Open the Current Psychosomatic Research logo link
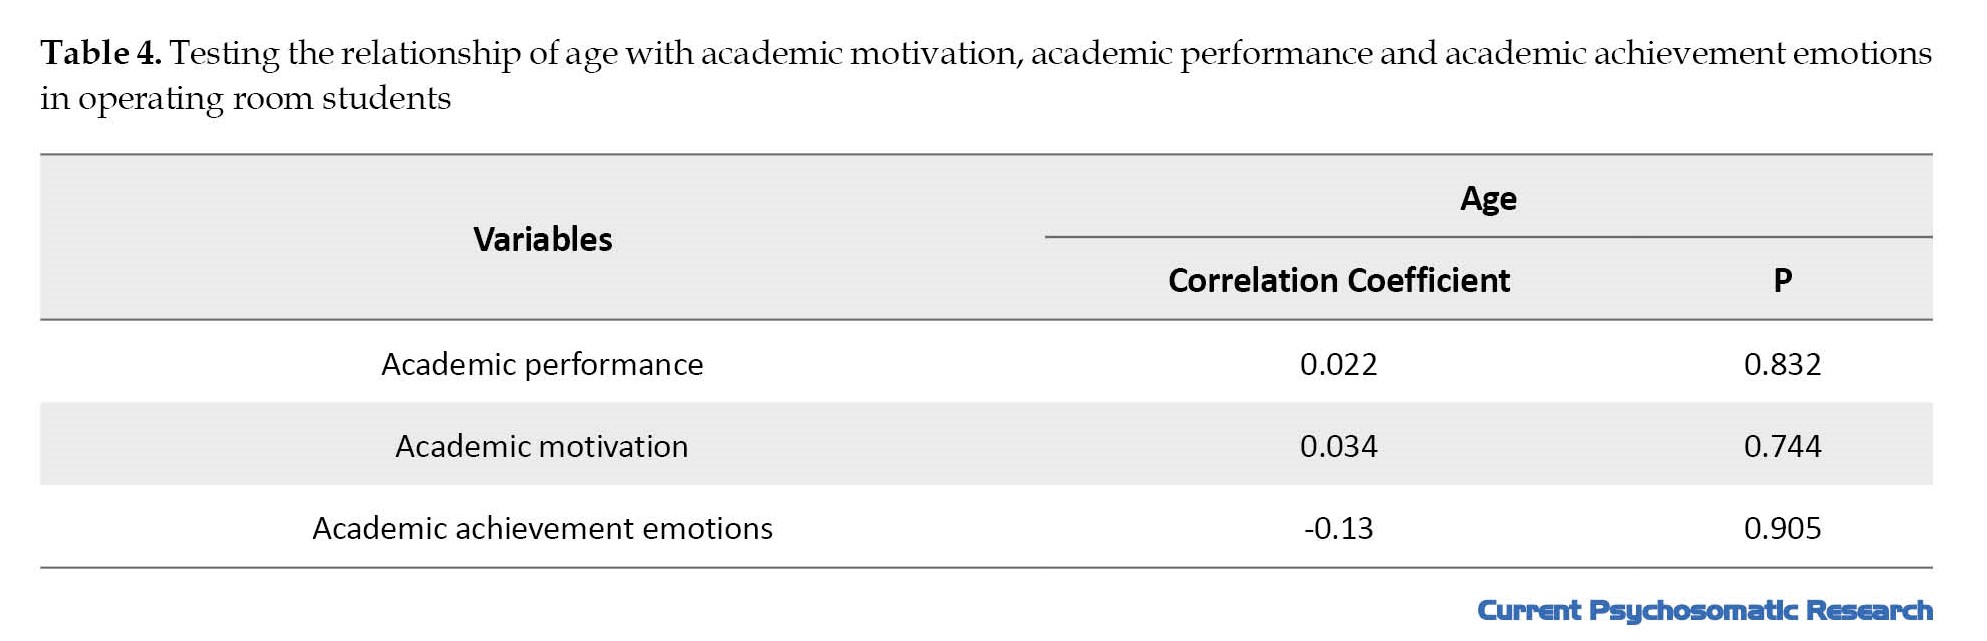Viewport: 1987px width, 641px height. [x=1705, y=611]
